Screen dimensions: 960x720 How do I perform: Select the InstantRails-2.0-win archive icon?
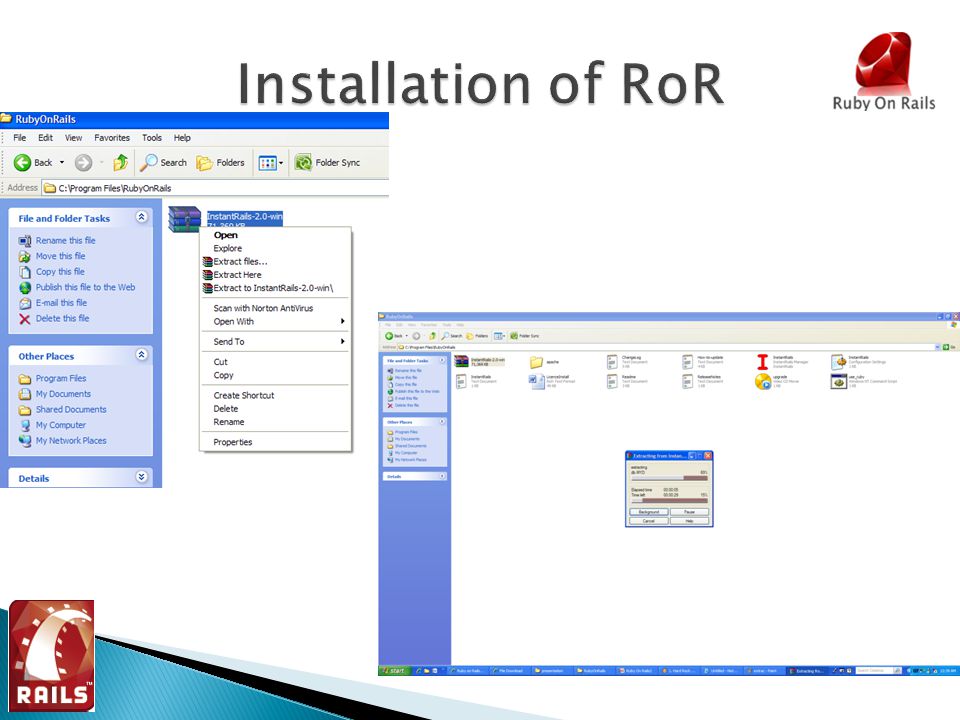click(184, 219)
